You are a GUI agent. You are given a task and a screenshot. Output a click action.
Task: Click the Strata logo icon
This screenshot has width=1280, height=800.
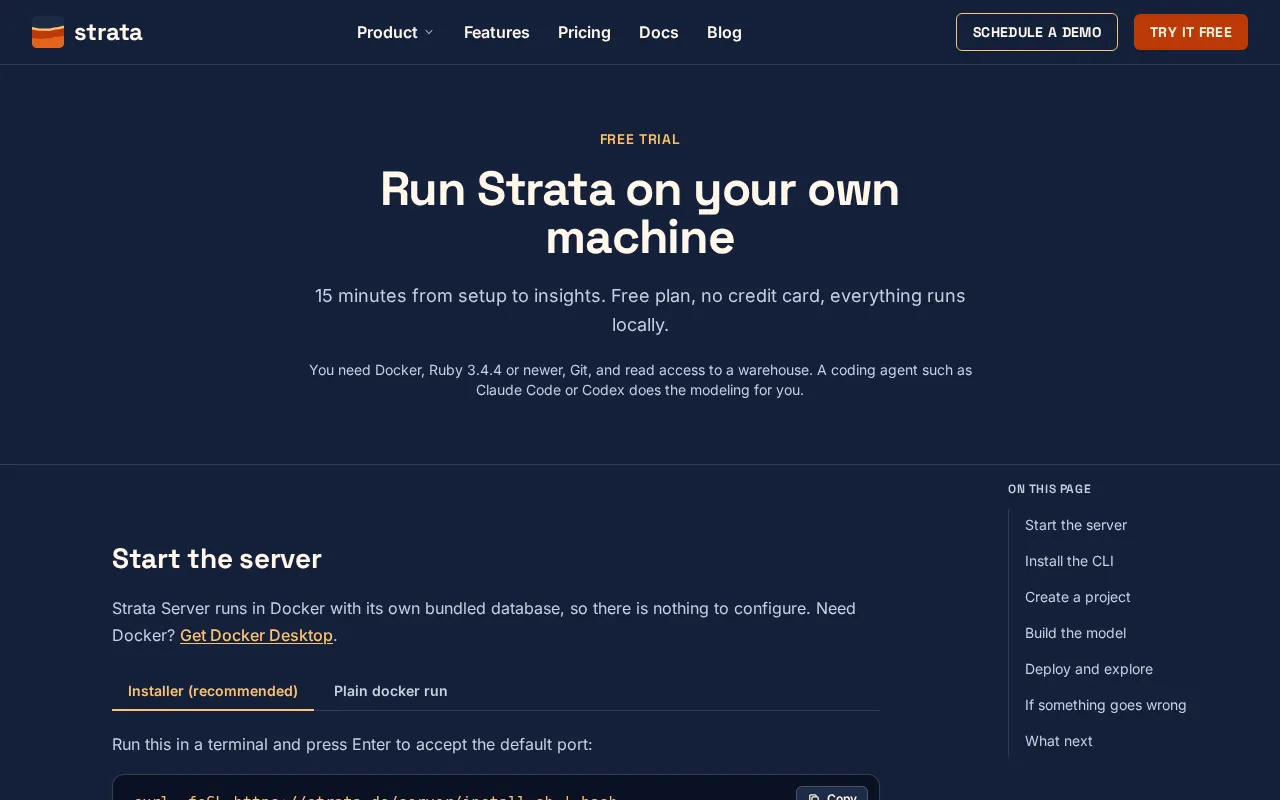tap(48, 32)
